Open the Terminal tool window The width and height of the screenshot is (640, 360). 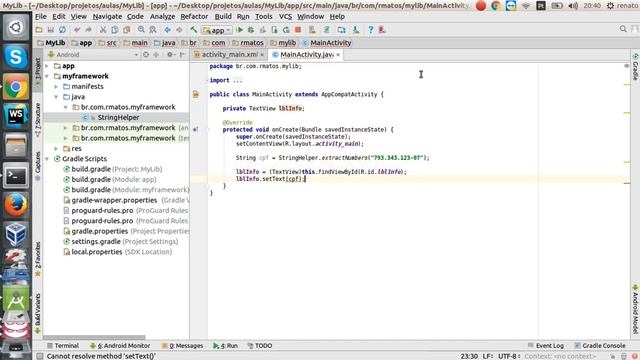tap(62, 346)
